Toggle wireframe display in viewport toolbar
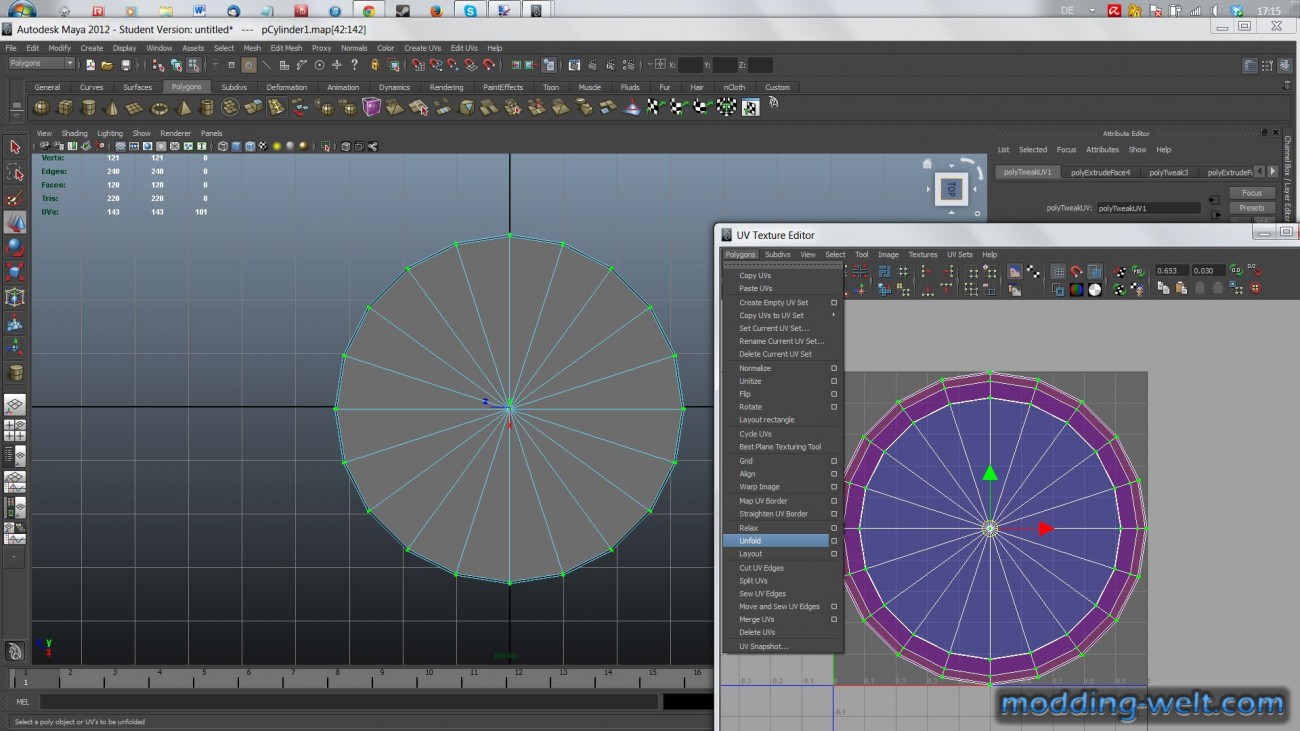 (x=223, y=146)
